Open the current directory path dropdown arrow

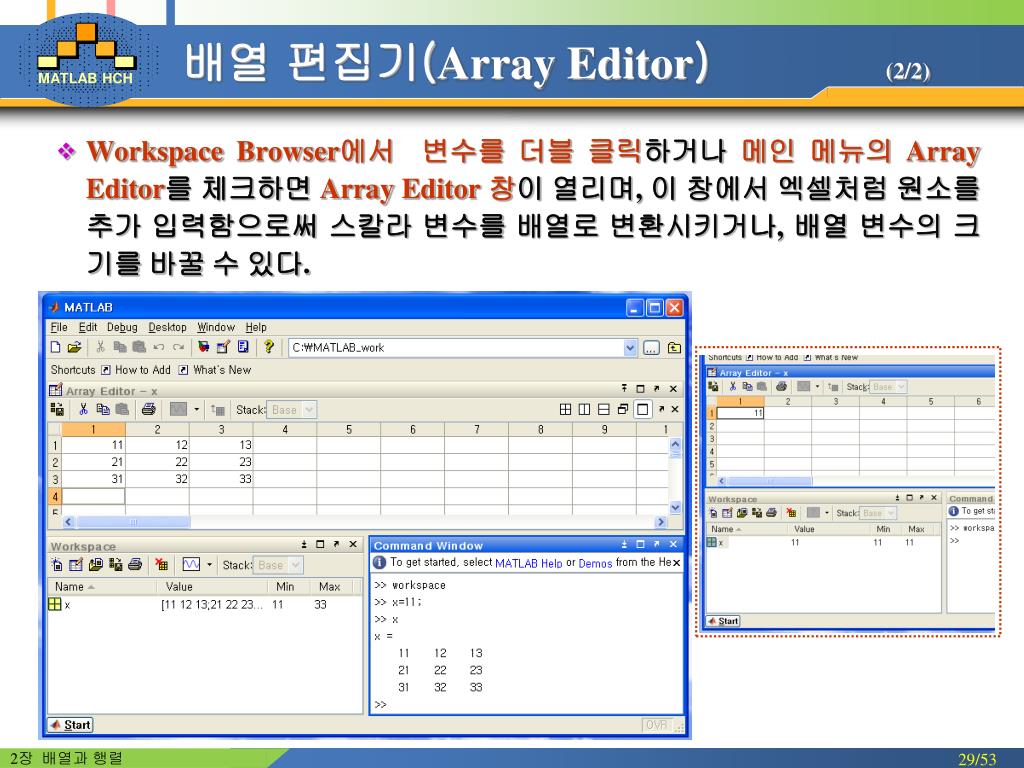click(x=630, y=348)
